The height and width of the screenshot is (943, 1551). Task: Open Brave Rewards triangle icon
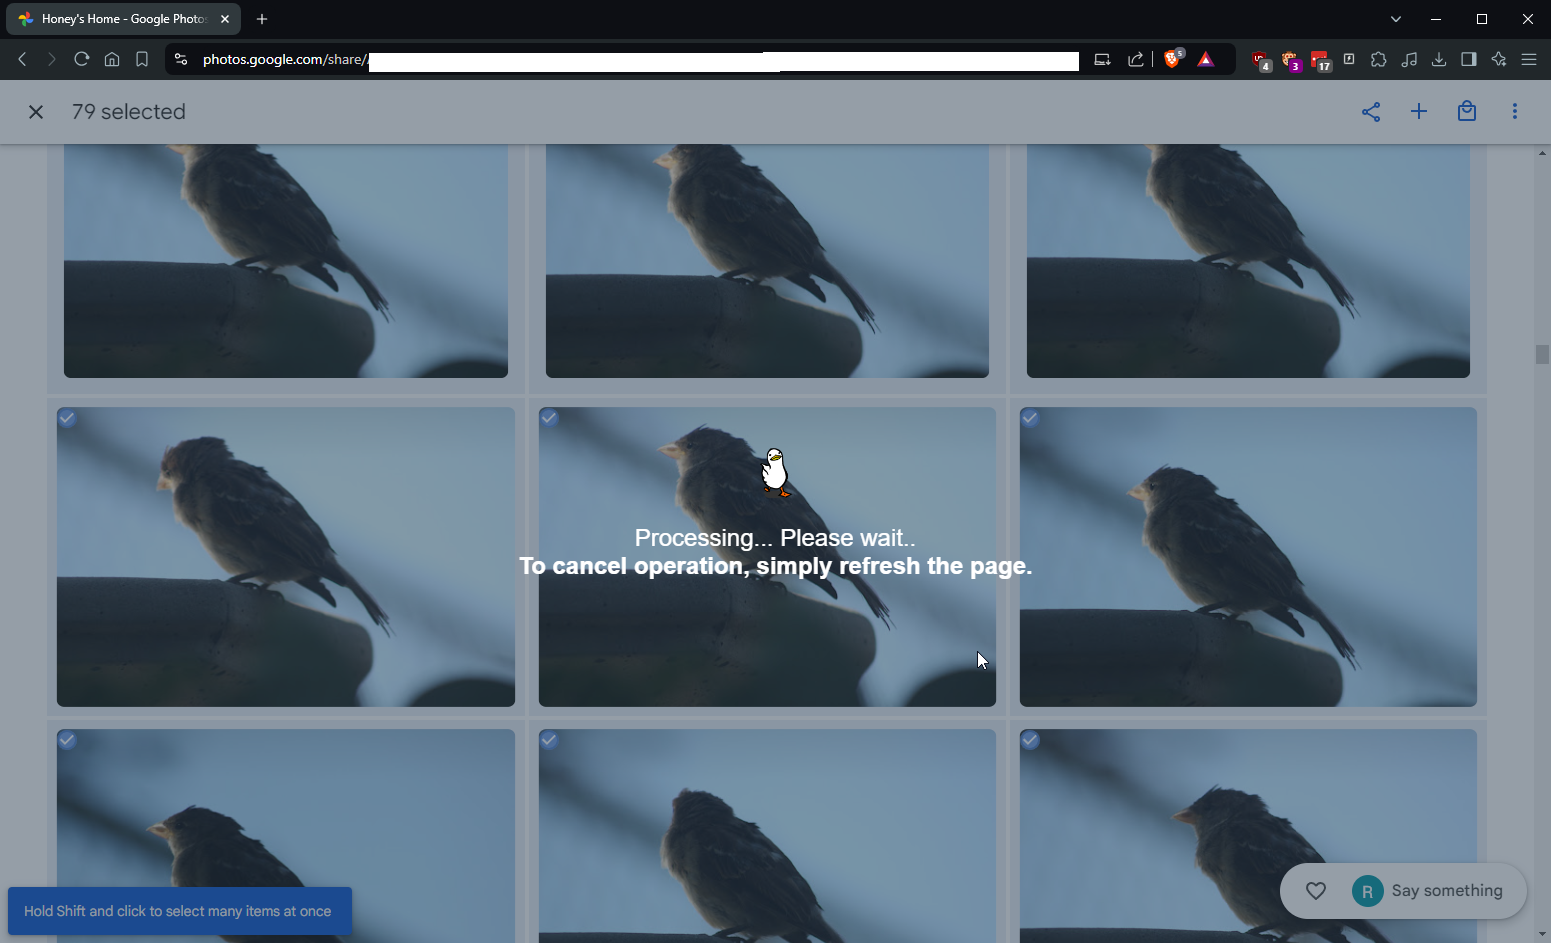pos(1206,59)
